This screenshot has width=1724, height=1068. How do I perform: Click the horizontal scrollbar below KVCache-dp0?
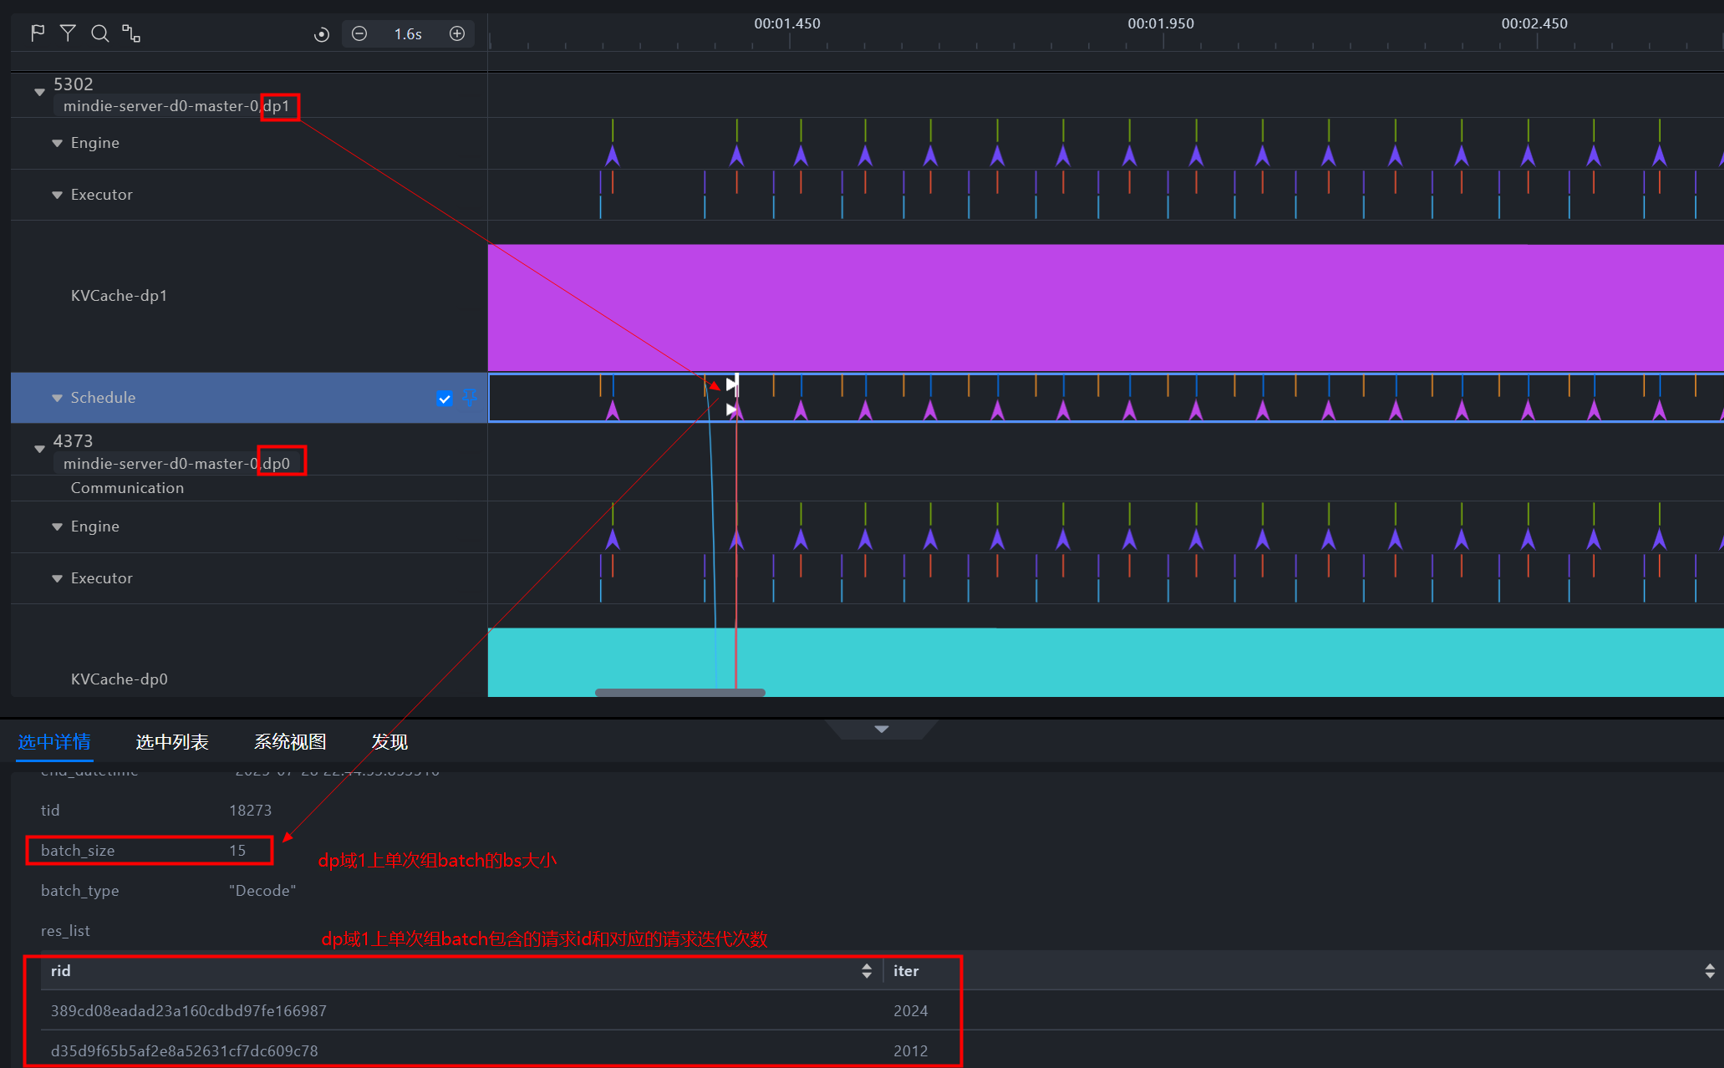pos(680,692)
